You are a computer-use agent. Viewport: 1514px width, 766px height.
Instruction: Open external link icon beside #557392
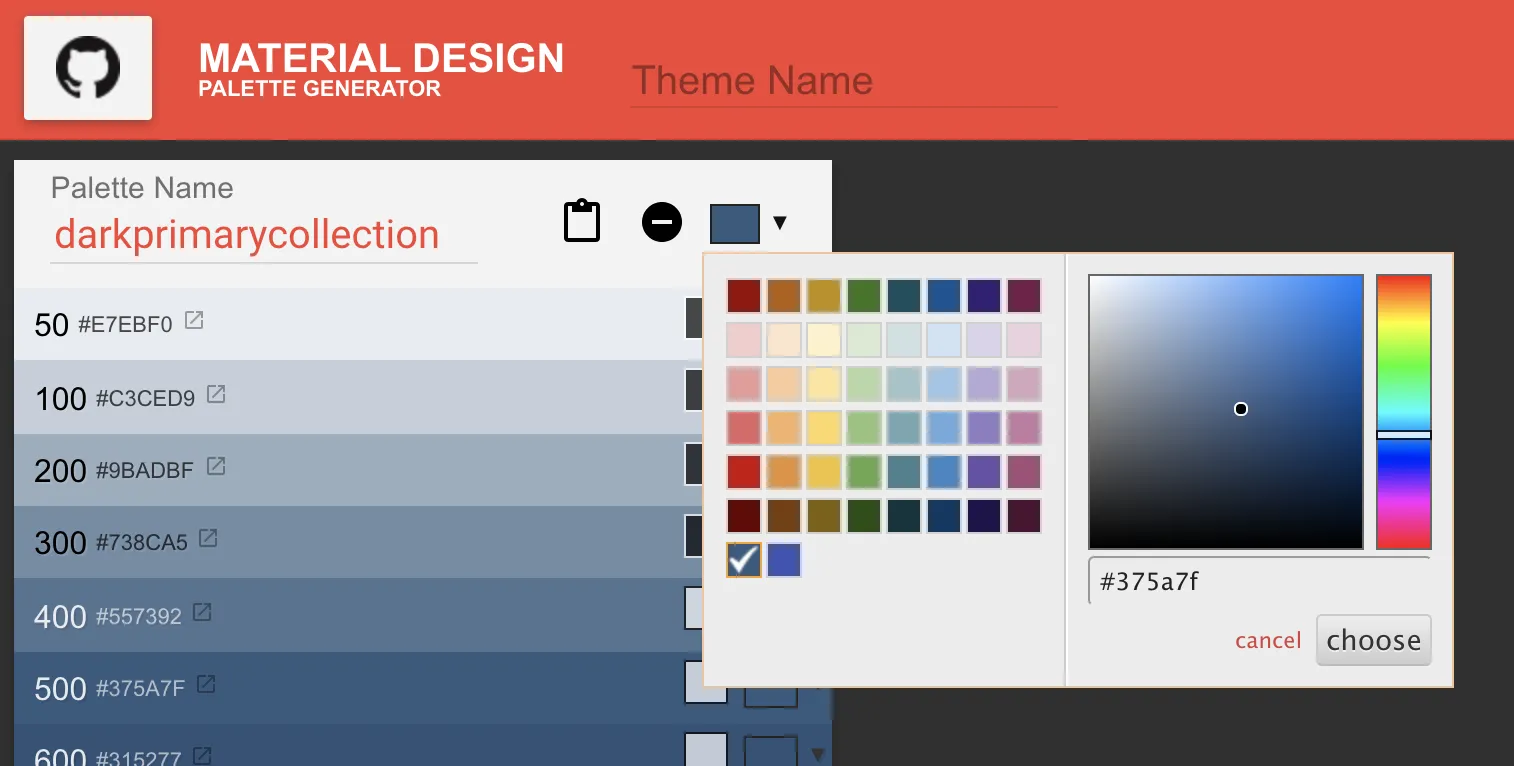click(x=202, y=611)
